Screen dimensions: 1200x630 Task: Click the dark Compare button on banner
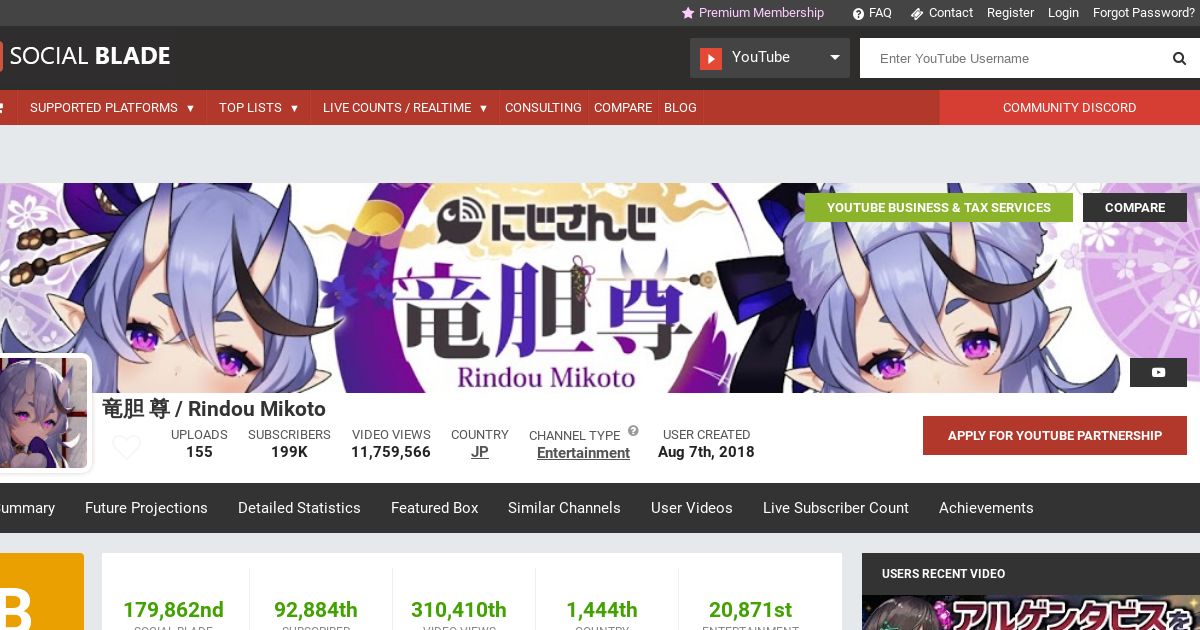click(x=1135, y=208)
